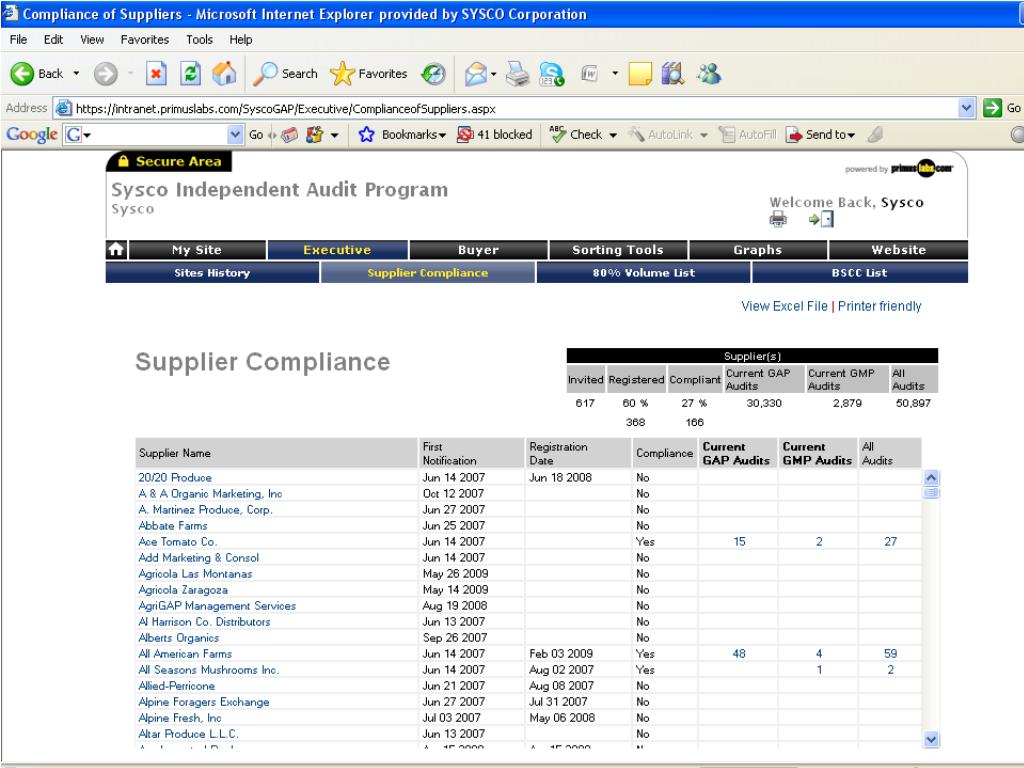Open browser History icon
1024x768 pixels.
tap(433, 74)
